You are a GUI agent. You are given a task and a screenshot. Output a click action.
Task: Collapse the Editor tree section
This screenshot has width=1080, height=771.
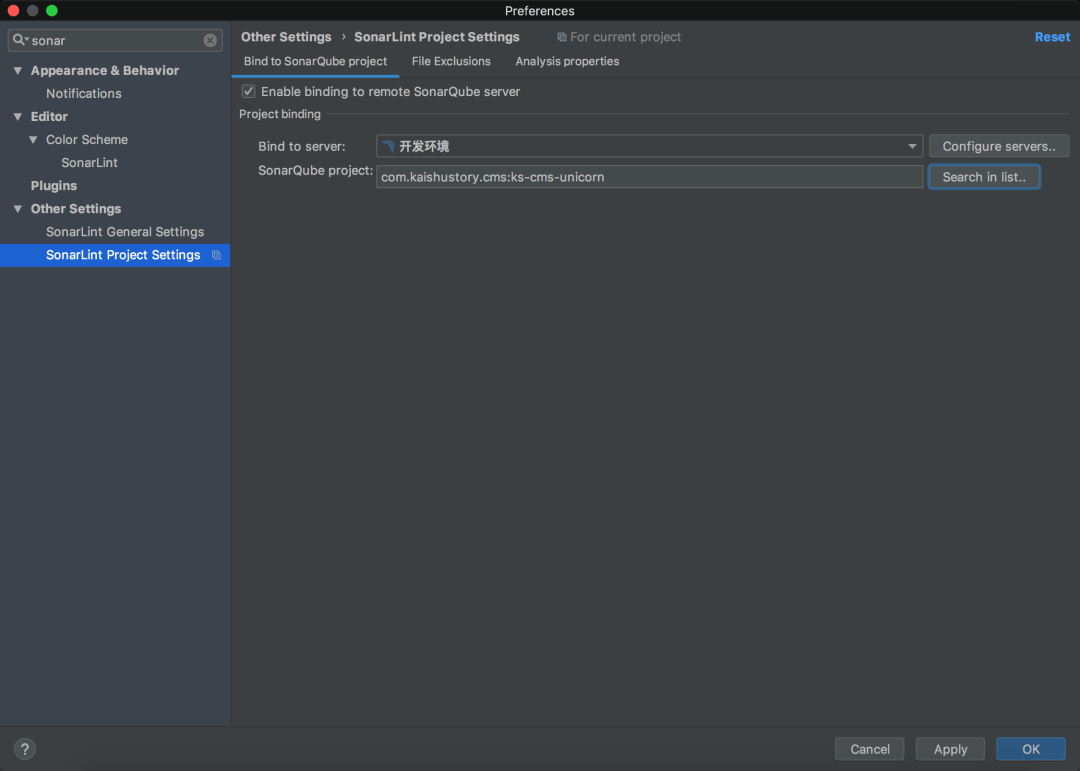tap(18, 116)
